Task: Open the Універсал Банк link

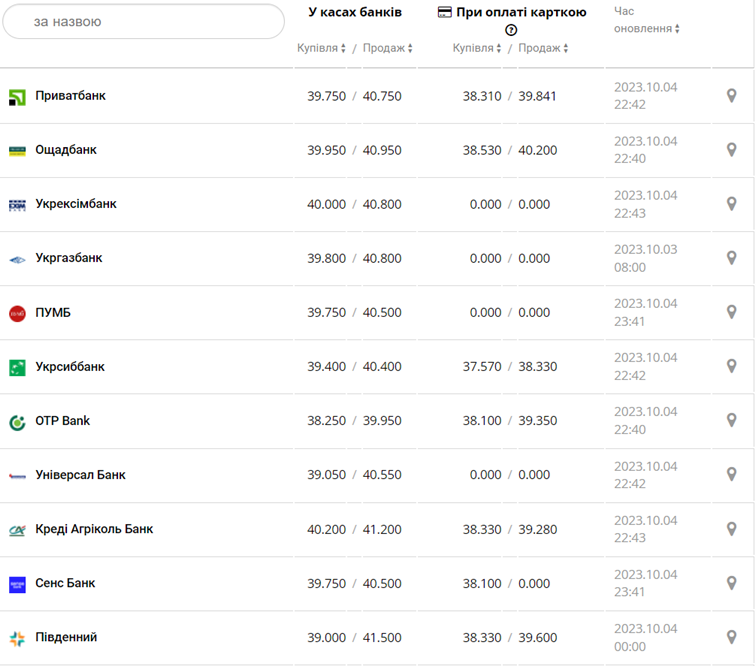Action: click(80, 475)
